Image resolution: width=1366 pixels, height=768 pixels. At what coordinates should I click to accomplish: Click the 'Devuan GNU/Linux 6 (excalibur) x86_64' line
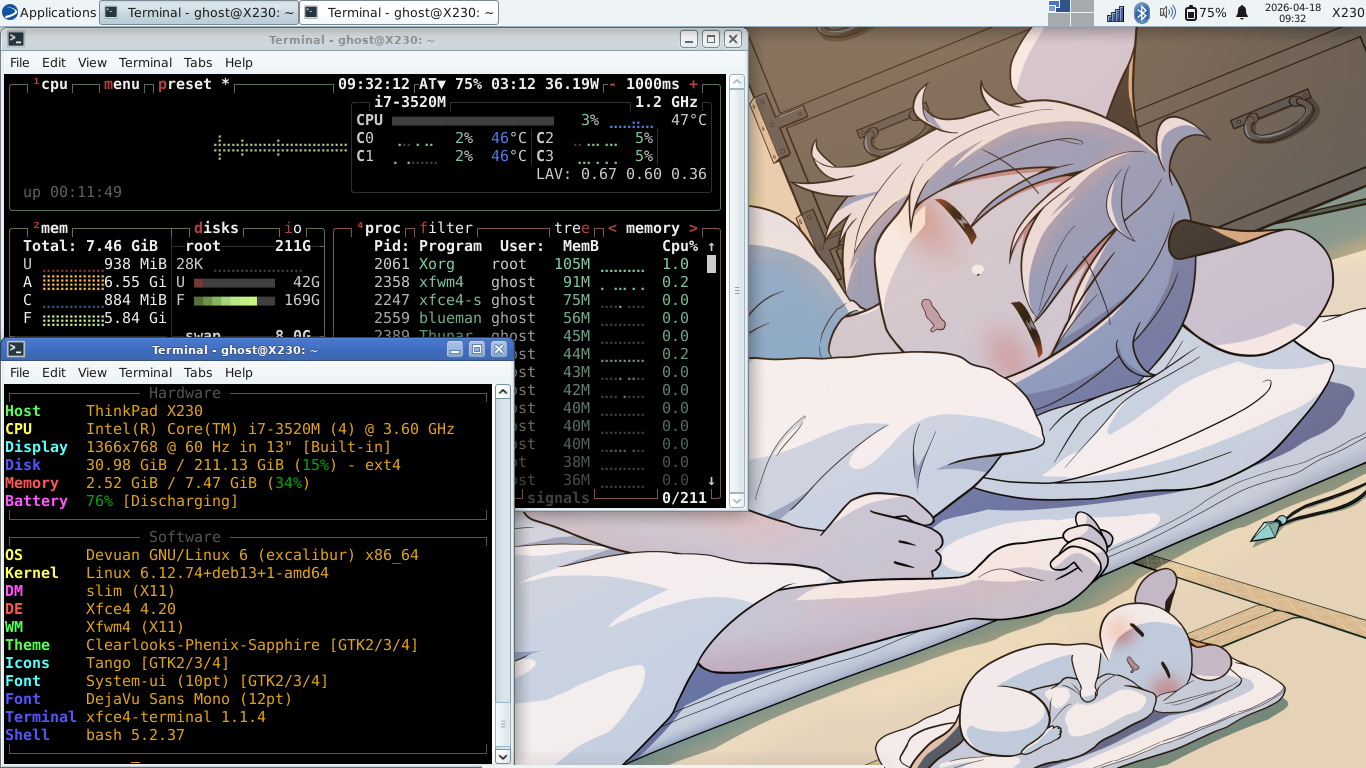[x=253, y=555]
